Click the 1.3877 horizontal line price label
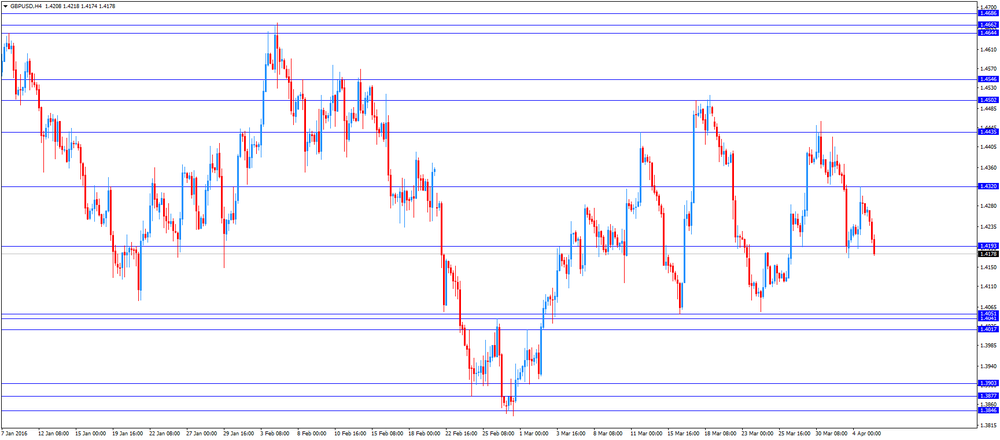This screenshot has width=1000, height=440. coord(988,396)
